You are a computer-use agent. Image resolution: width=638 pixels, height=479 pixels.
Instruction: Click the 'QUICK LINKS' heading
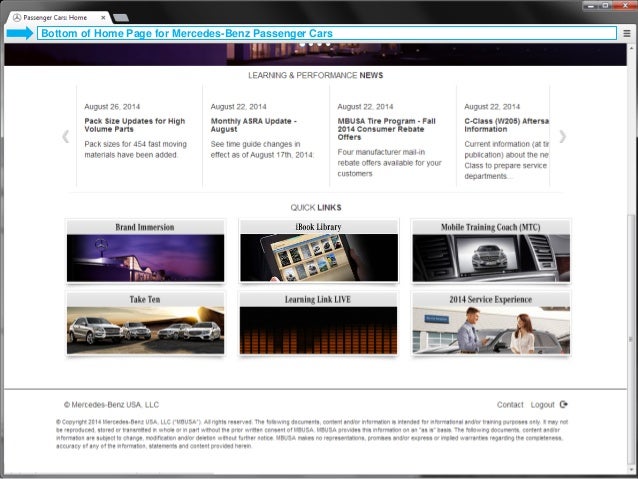[x=316, y=208]
